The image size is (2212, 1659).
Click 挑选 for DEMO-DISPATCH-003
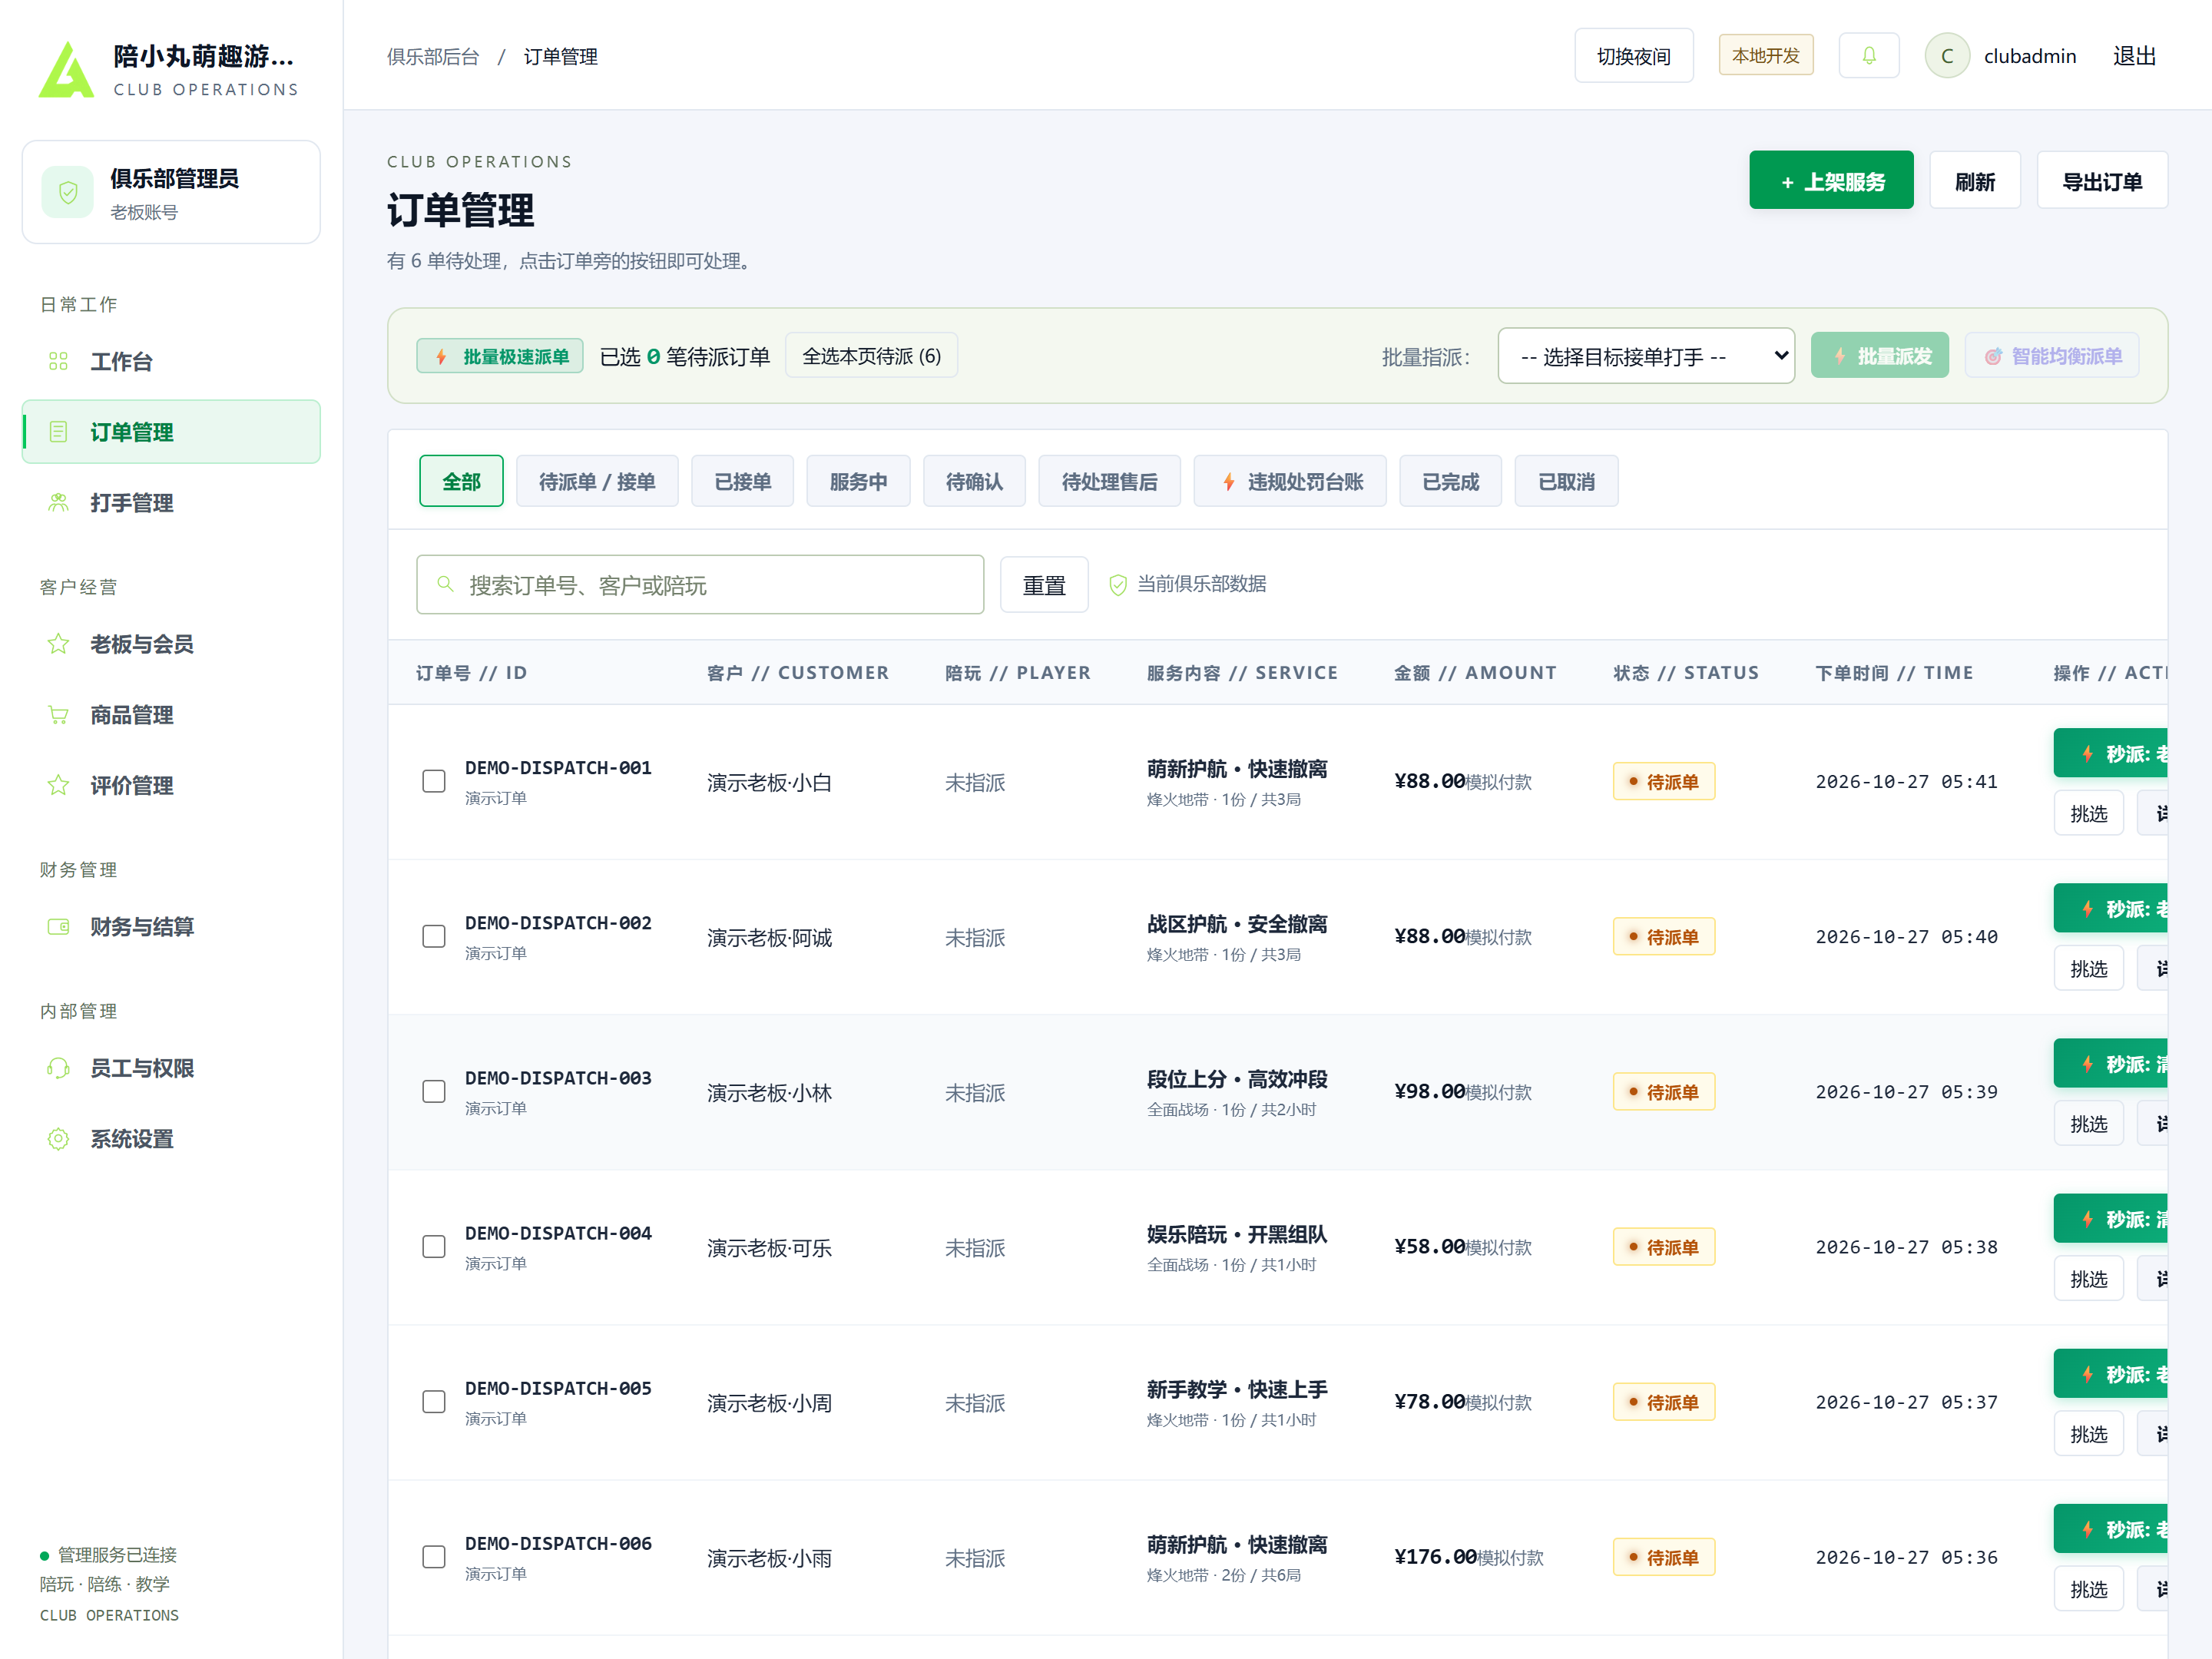coord(2088,1124)
